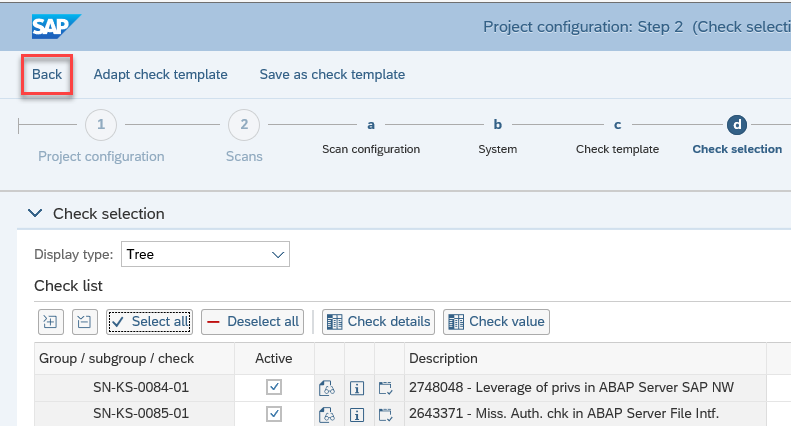Screen dimensions: 791x426
Task: Collapse the Check selection section
Action: [x=36, y=213]
